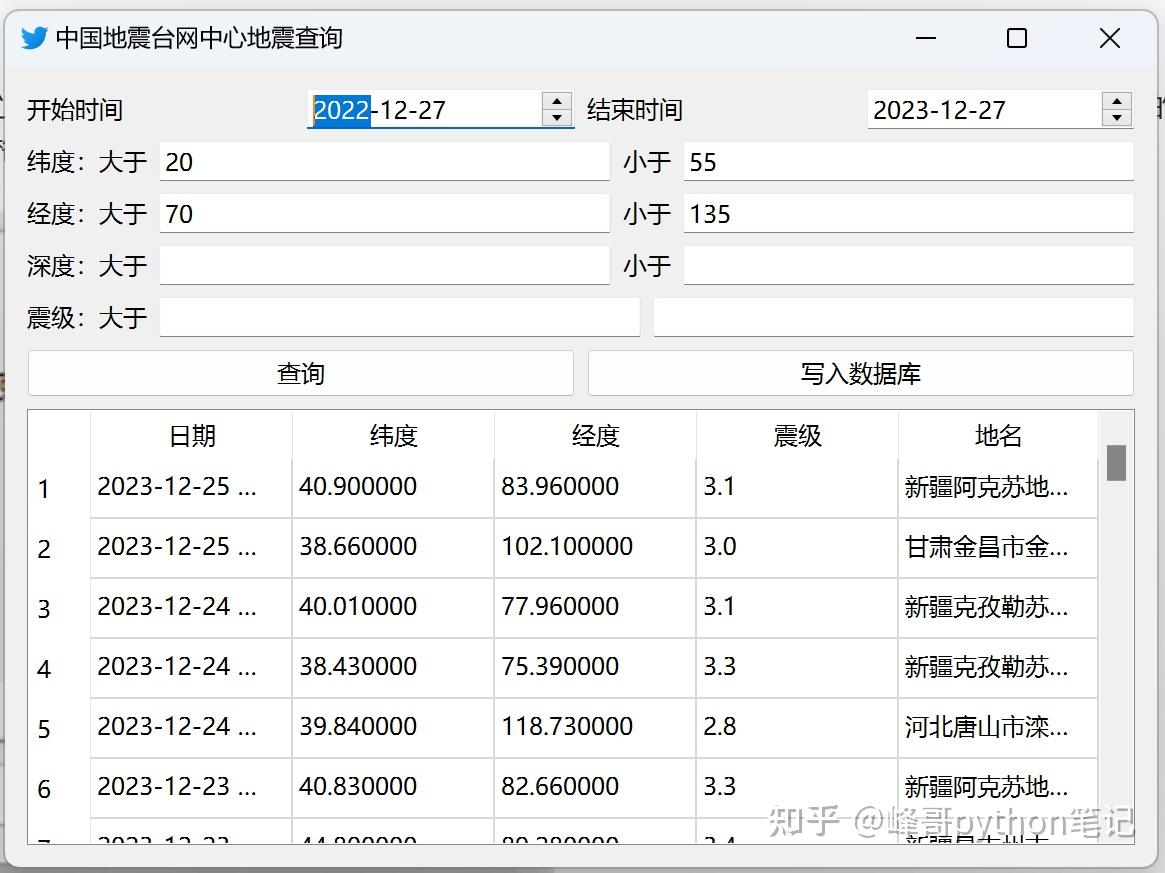Screen dimensions: 1165x873
Task: Sort by the 纬度 column header
Action: 394,435
